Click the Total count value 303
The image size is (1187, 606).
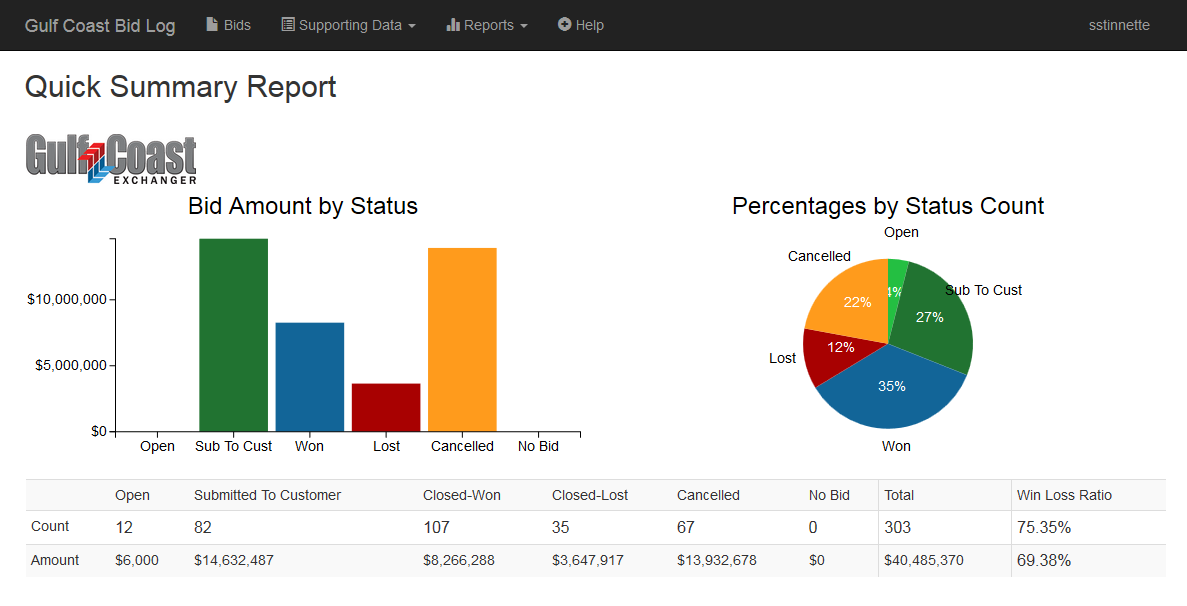pyautogui.click(x=897, y=527)
